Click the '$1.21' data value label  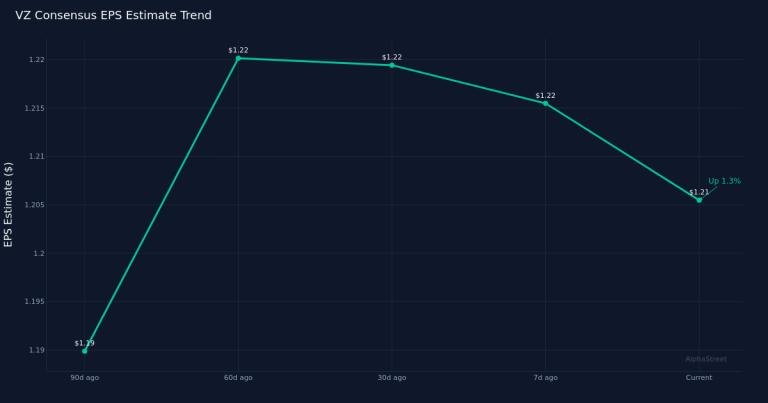point(699,192)
